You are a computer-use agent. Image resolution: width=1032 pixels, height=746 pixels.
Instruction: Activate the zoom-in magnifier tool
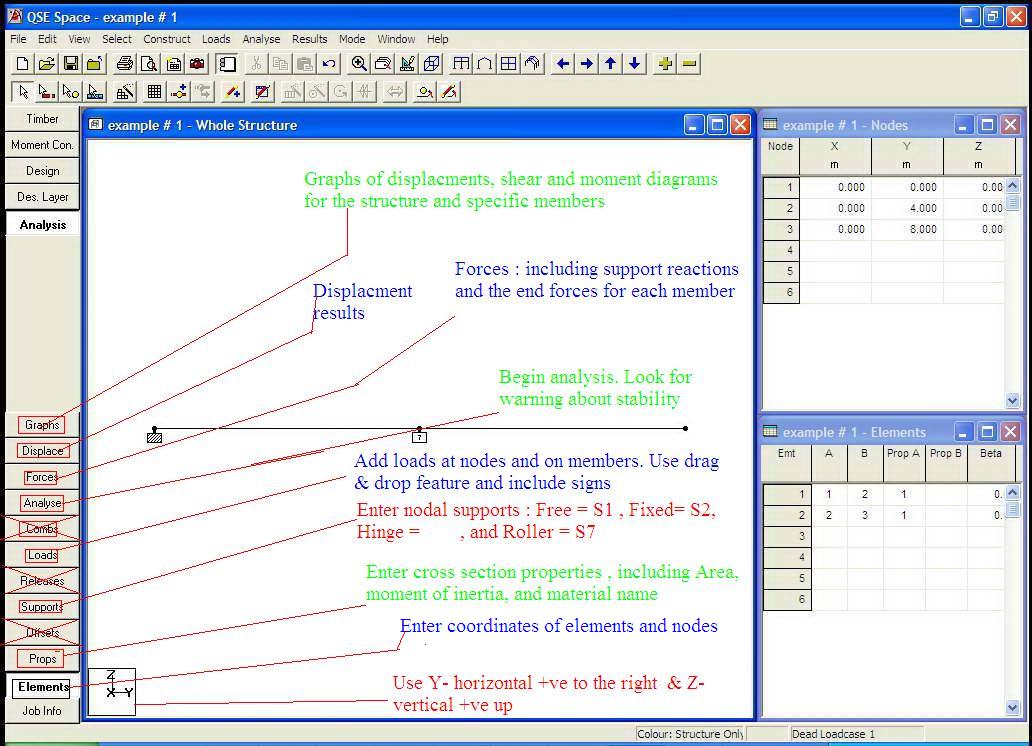(359, 64)
